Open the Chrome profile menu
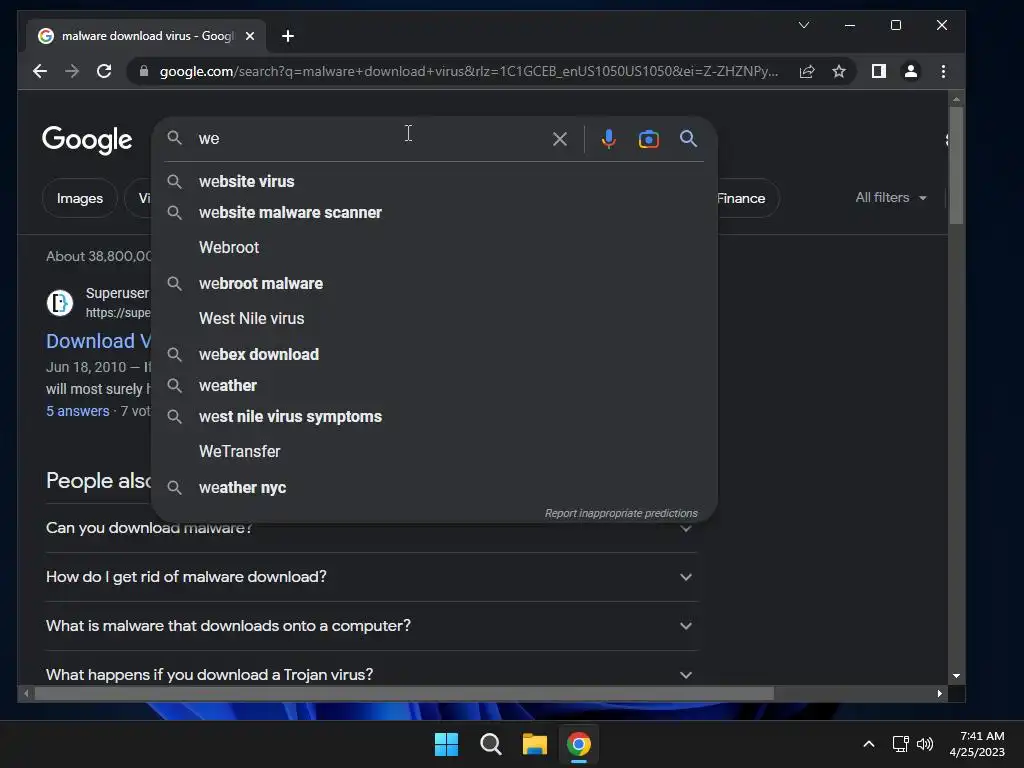The height and width of the screenshot is (768, 1024). (x=911, y=71)
